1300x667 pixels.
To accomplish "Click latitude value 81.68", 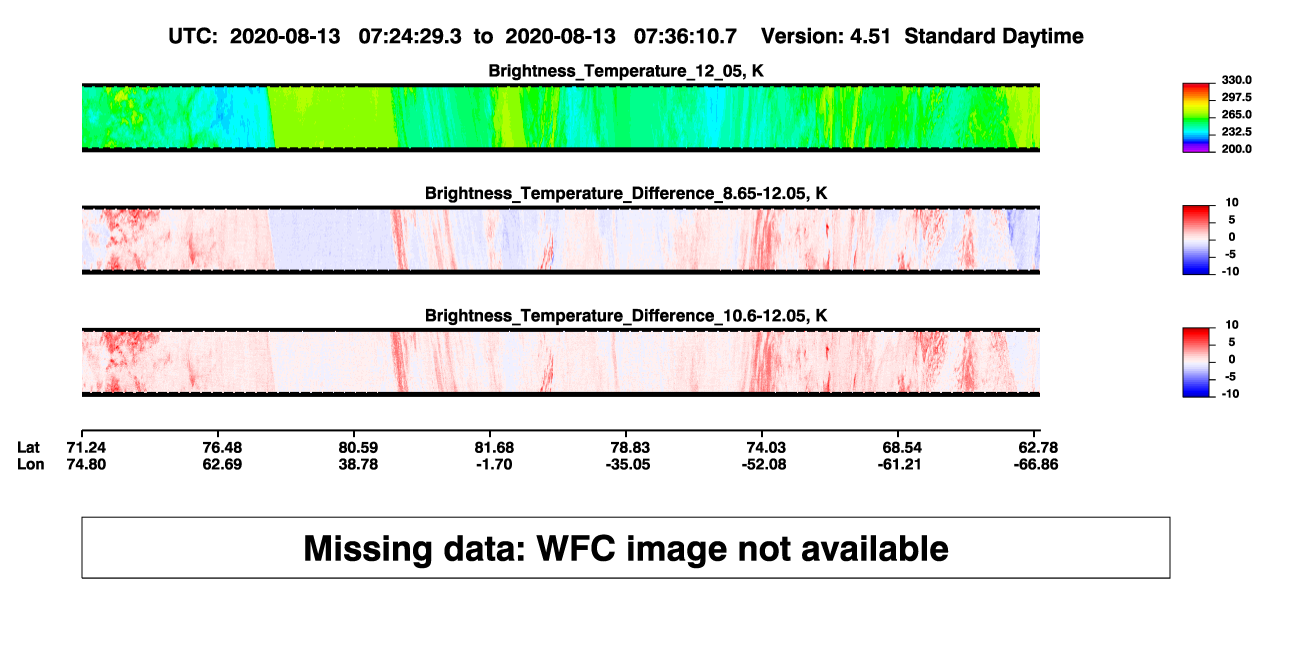I will pos(493,447).
